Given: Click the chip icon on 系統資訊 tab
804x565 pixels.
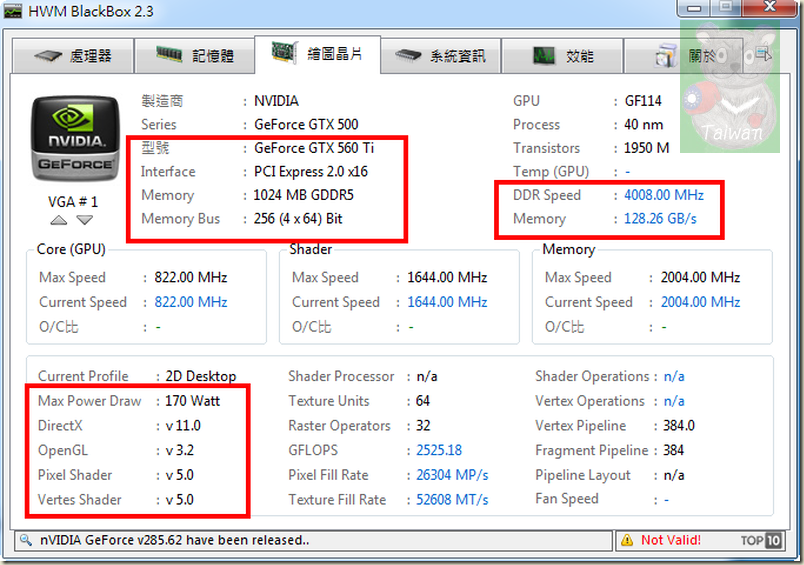Looking at the screenshot, I should tap(408, 55).
